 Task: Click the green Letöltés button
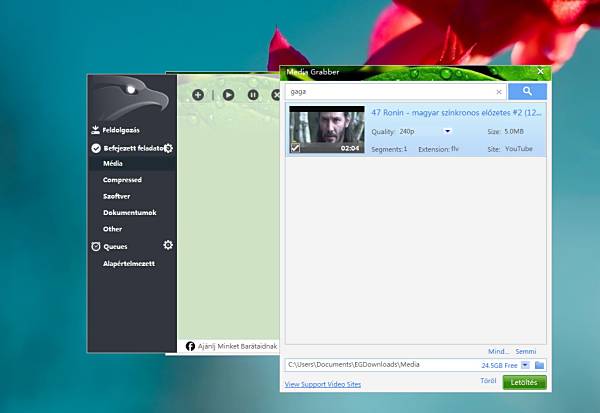524,382
